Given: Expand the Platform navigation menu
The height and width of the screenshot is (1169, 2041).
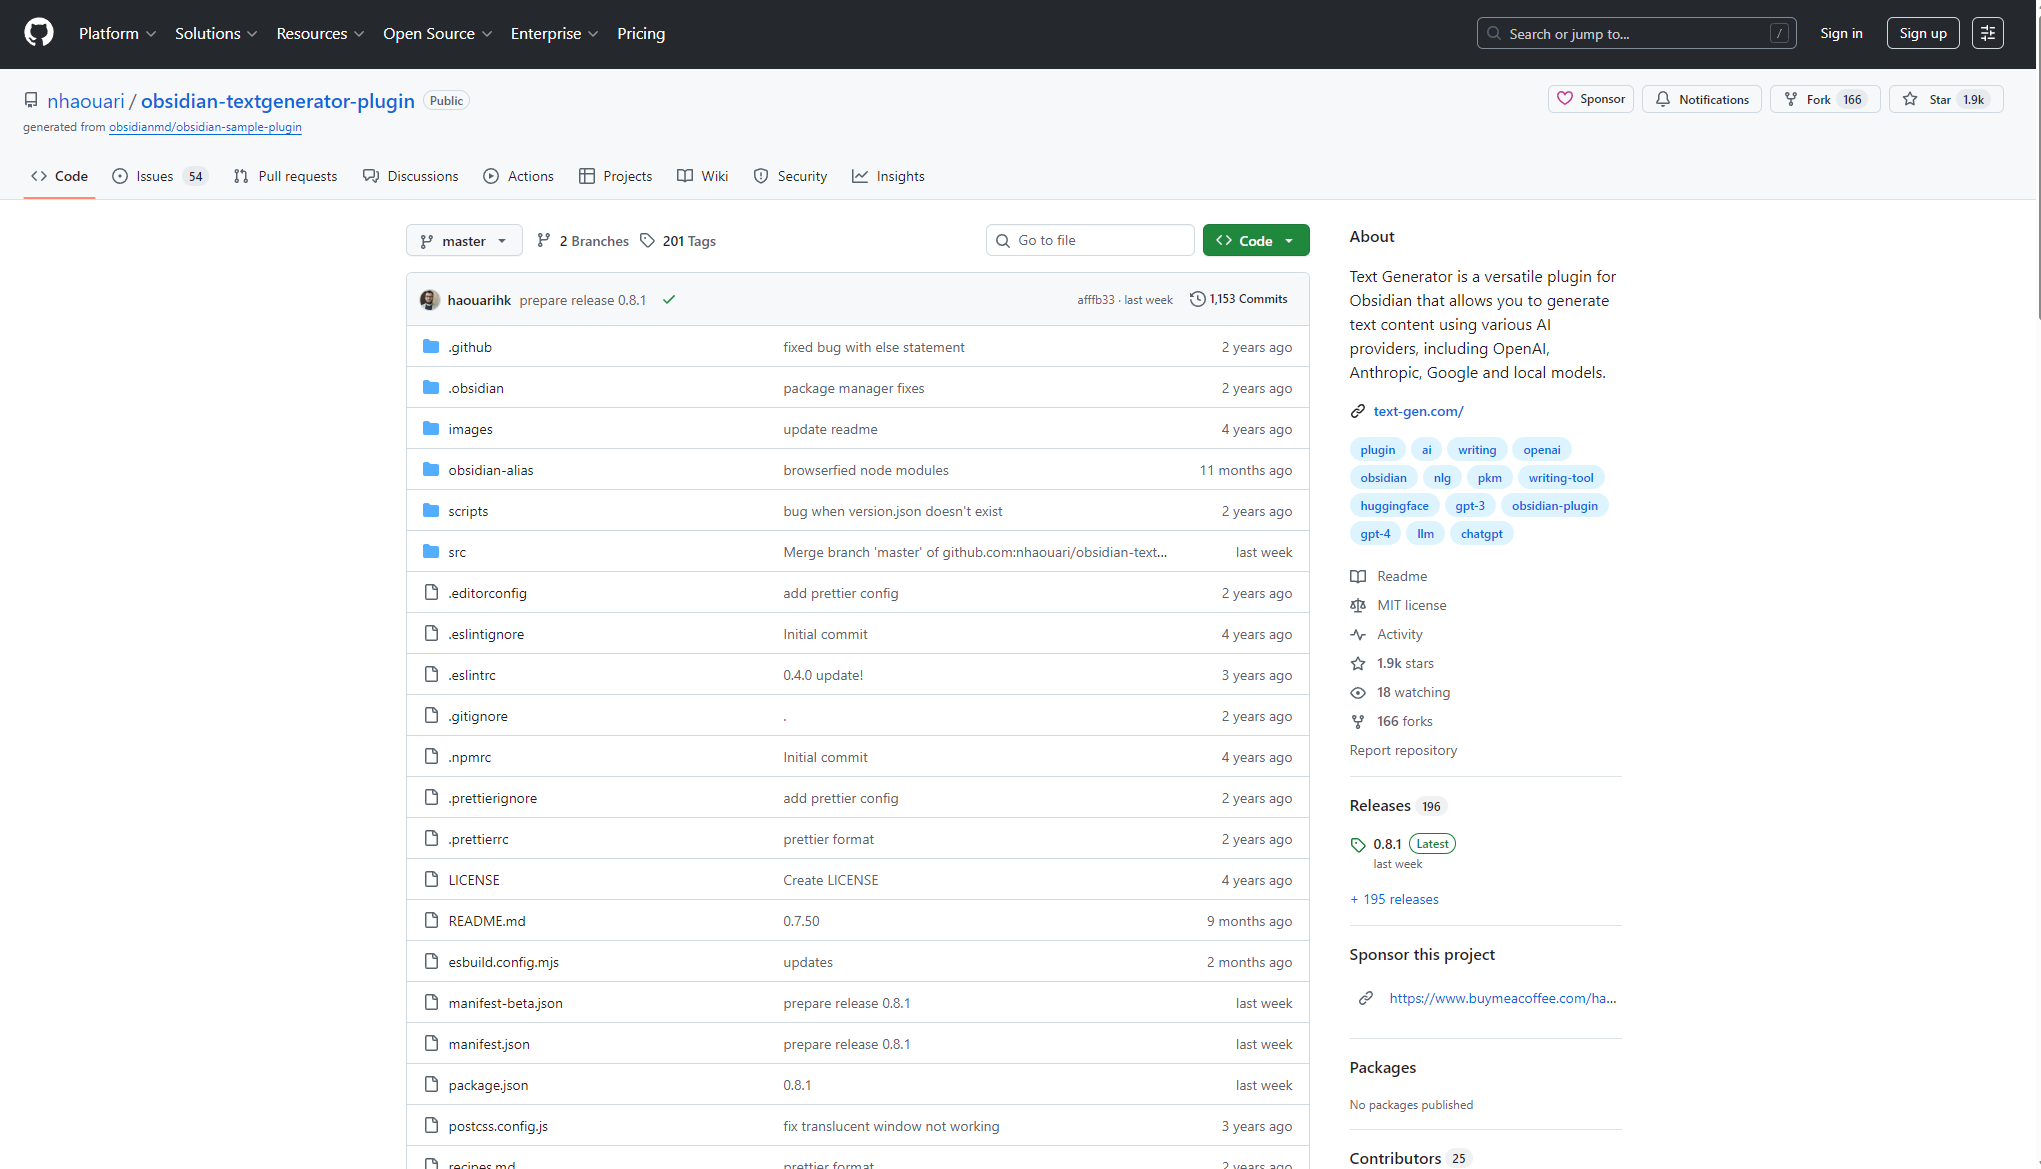Looking at the screenshot, I should coord(117,33).
